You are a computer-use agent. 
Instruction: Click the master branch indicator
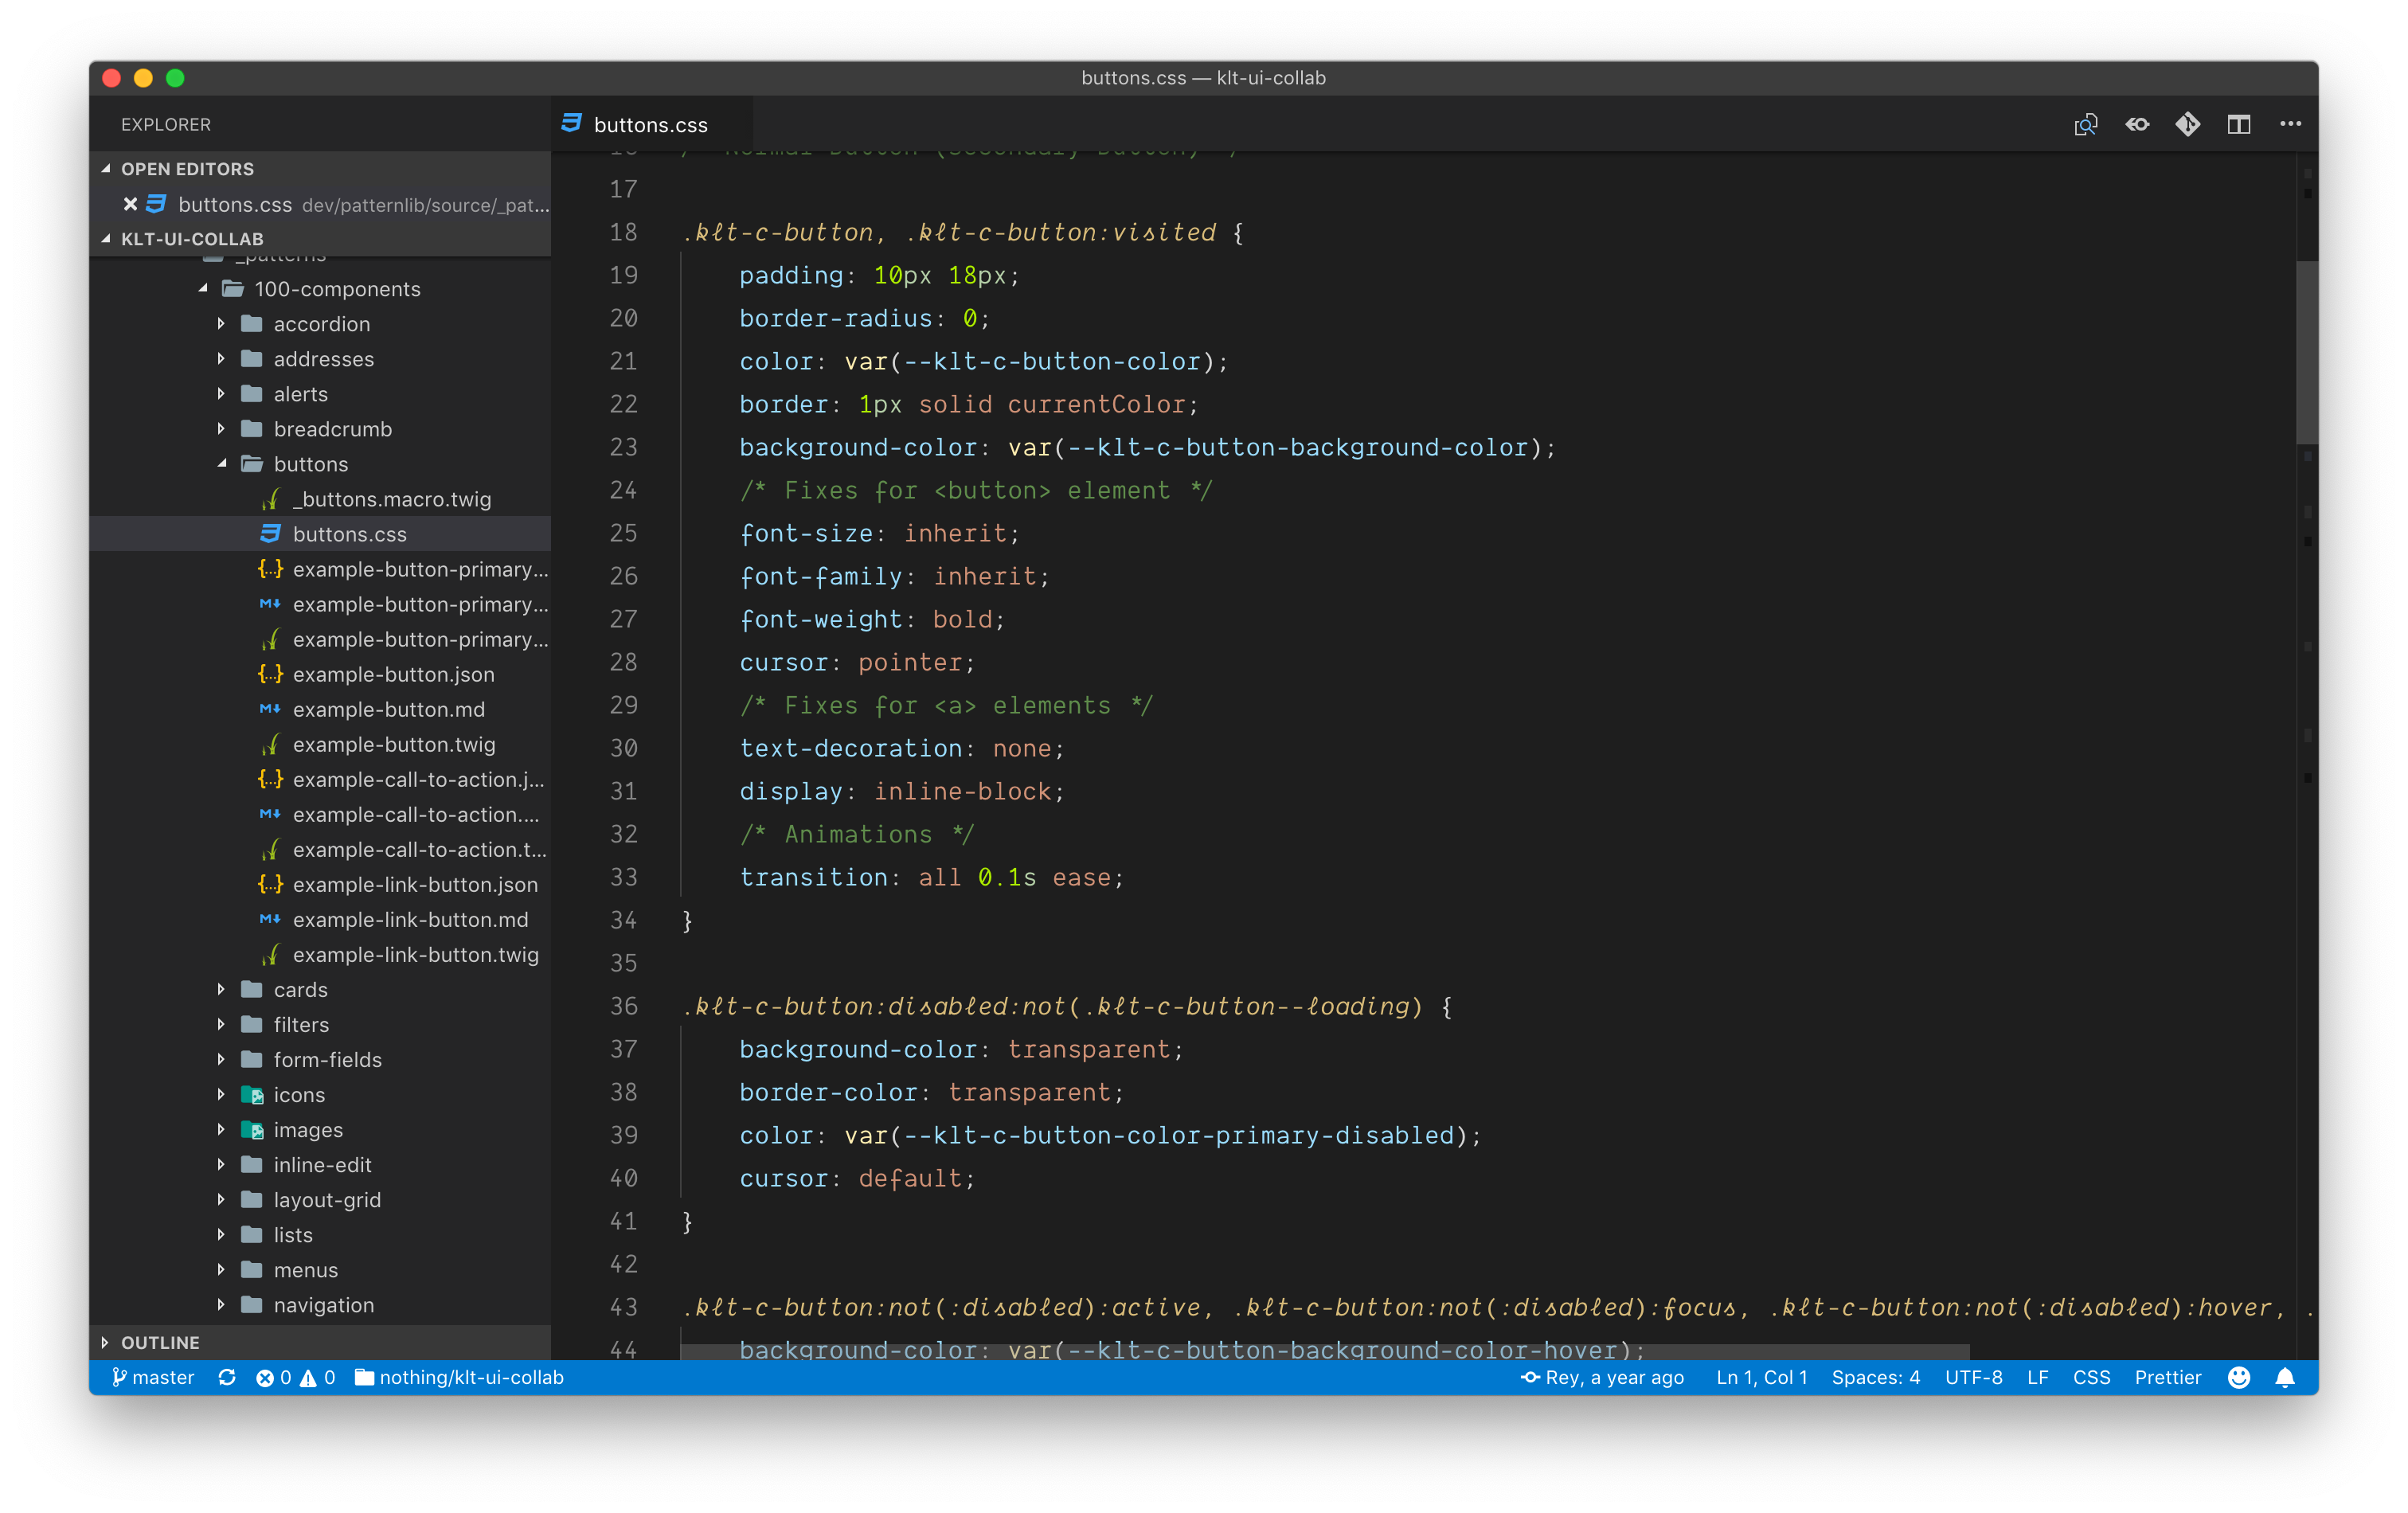[153, 1377]
